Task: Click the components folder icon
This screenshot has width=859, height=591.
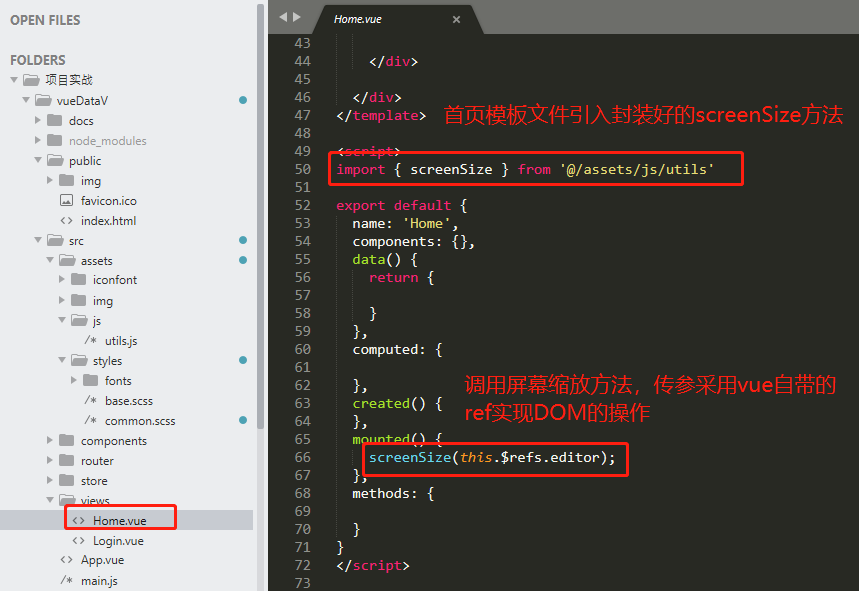Action: point(66,440)
